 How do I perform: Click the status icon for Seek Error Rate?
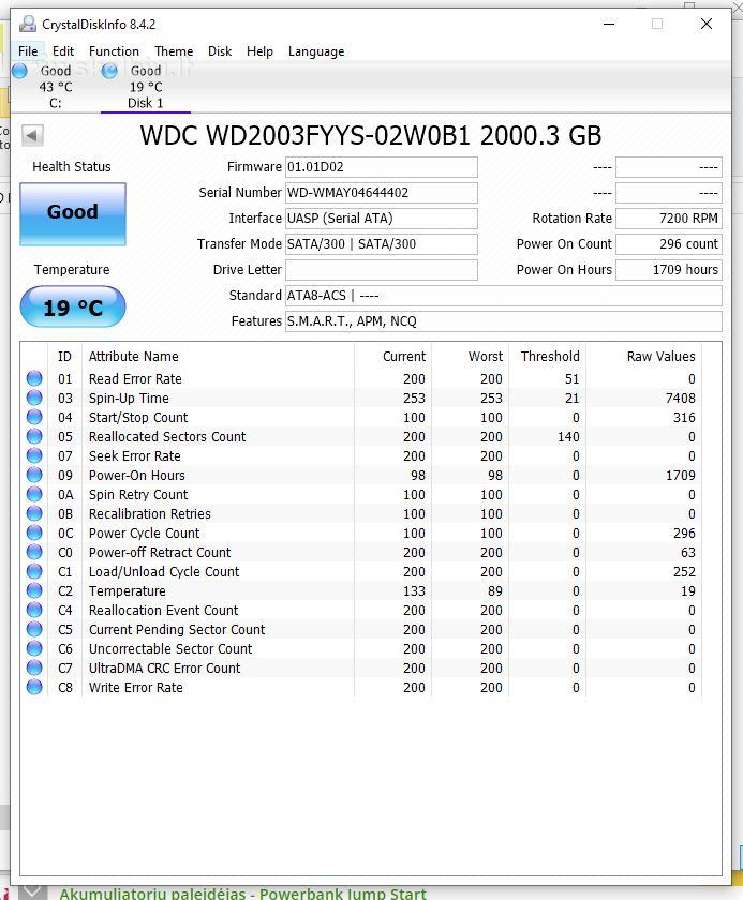click(x=34, y=455)
